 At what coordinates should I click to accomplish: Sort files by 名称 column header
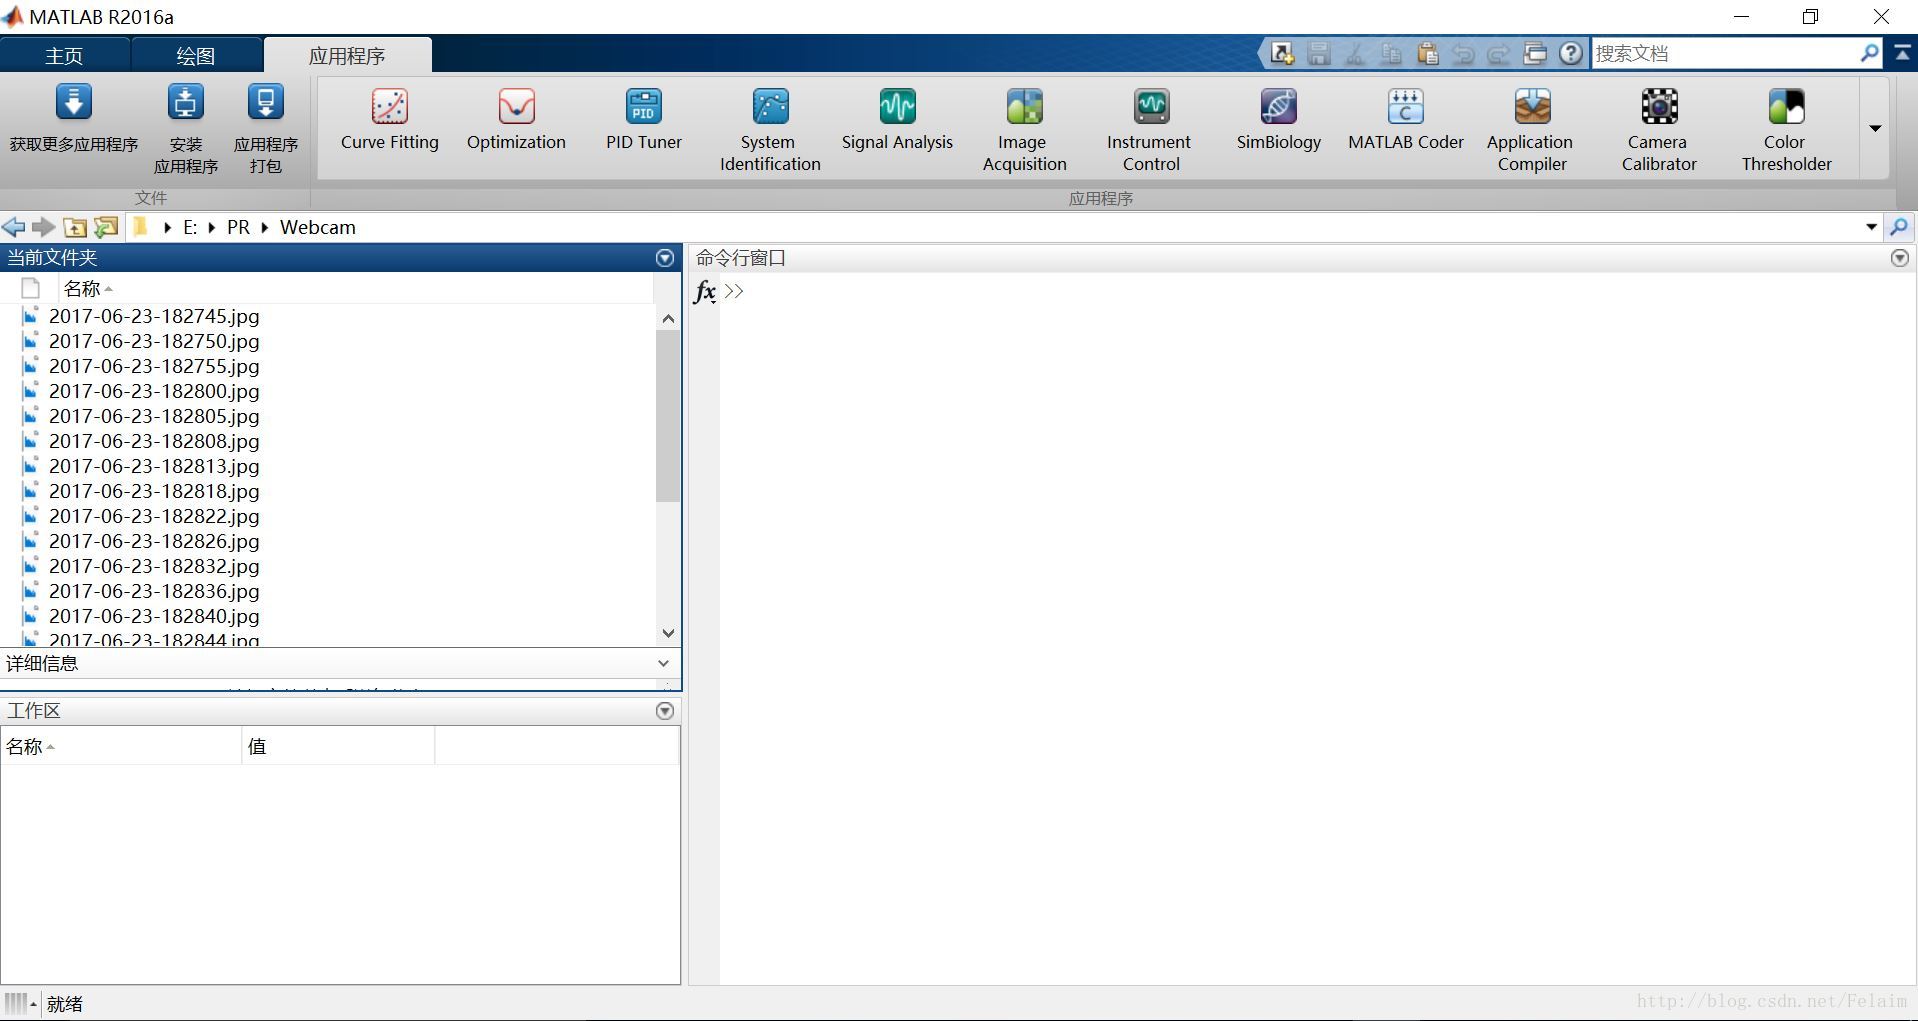coord(356,289)
